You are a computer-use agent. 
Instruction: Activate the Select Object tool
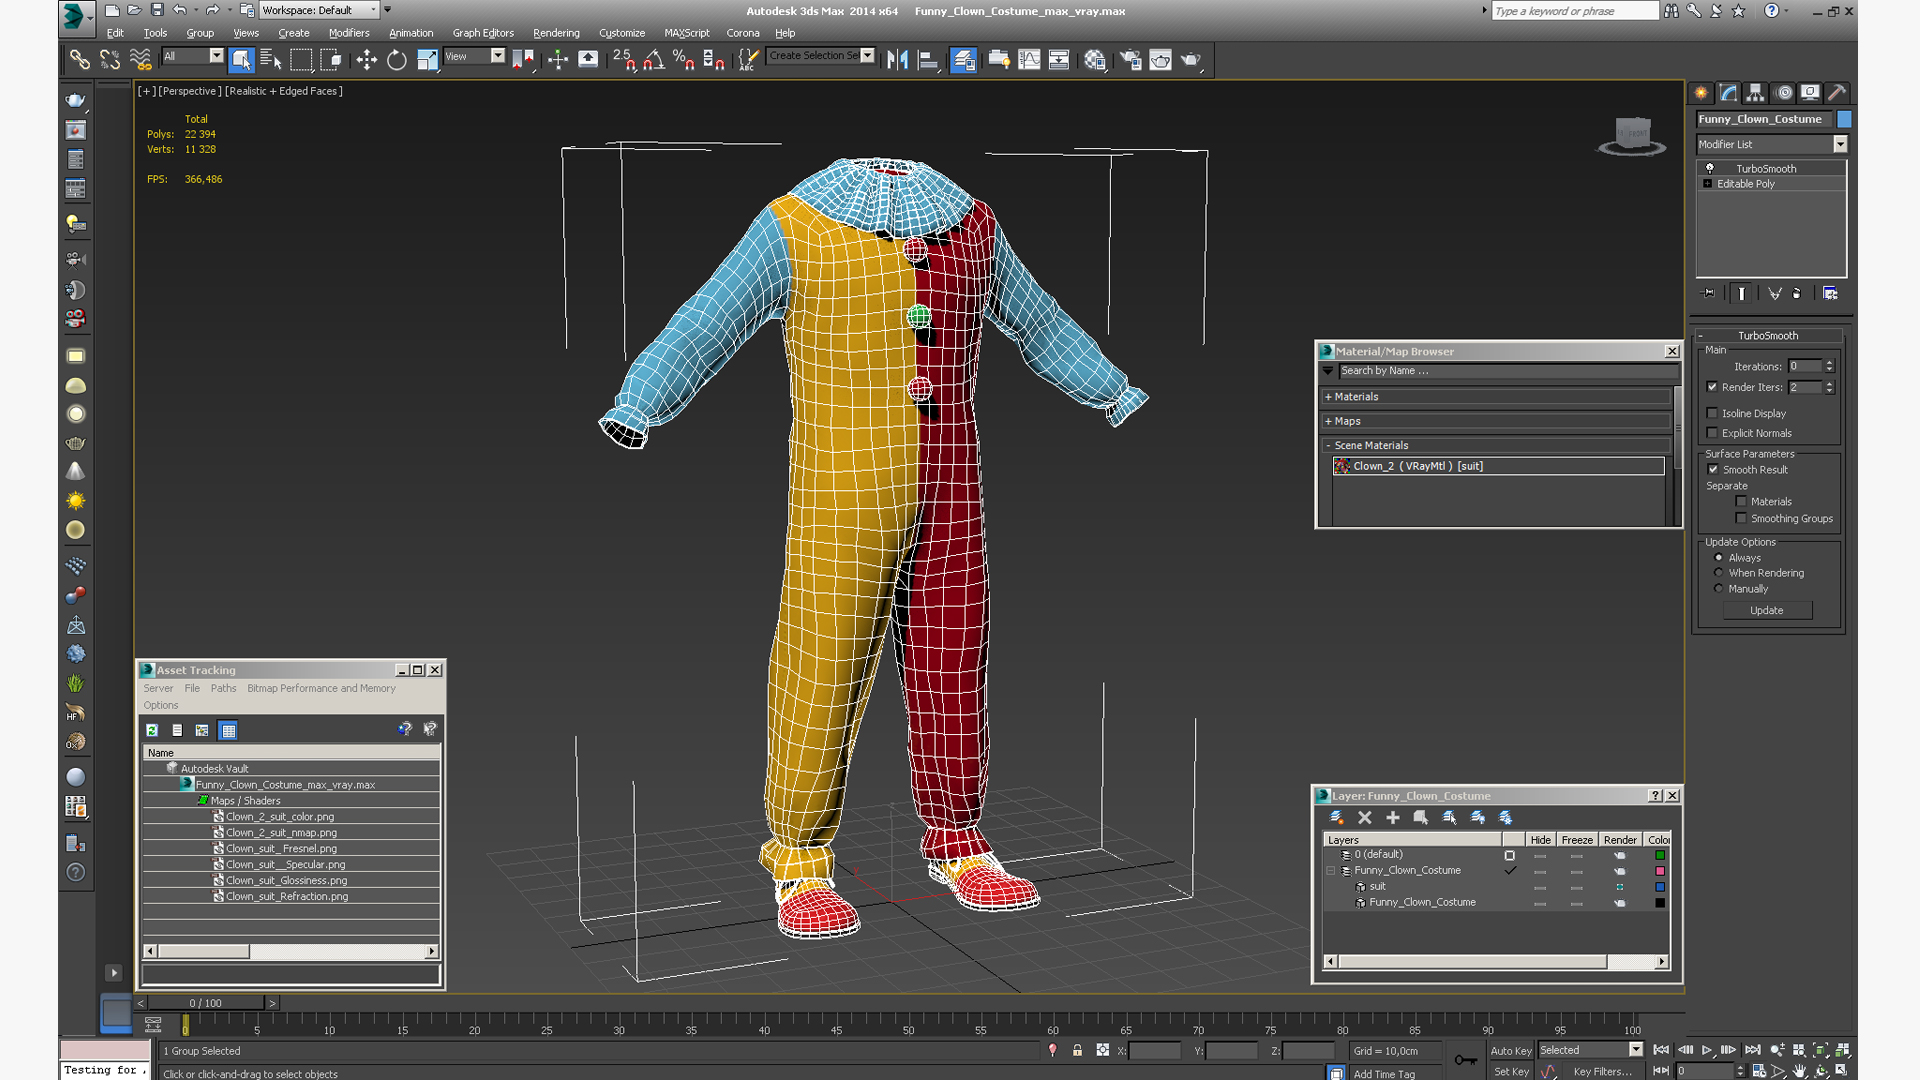[x=241, y=60]
